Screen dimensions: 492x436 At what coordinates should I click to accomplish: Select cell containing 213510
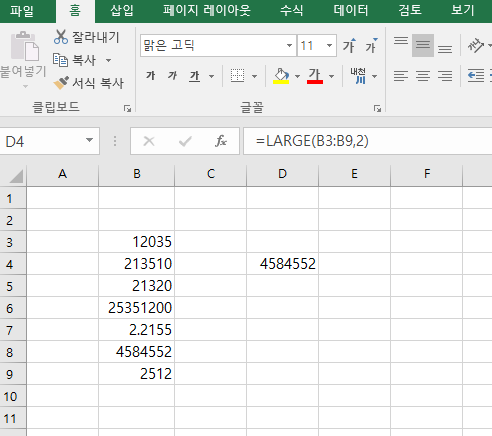click(x=137, y=264)
